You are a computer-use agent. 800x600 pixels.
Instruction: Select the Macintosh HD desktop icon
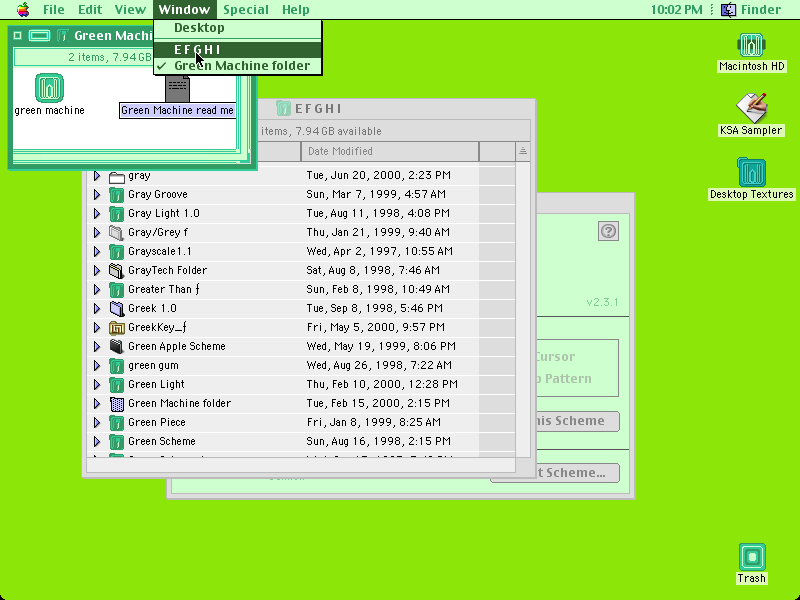(x=751, y=45)
